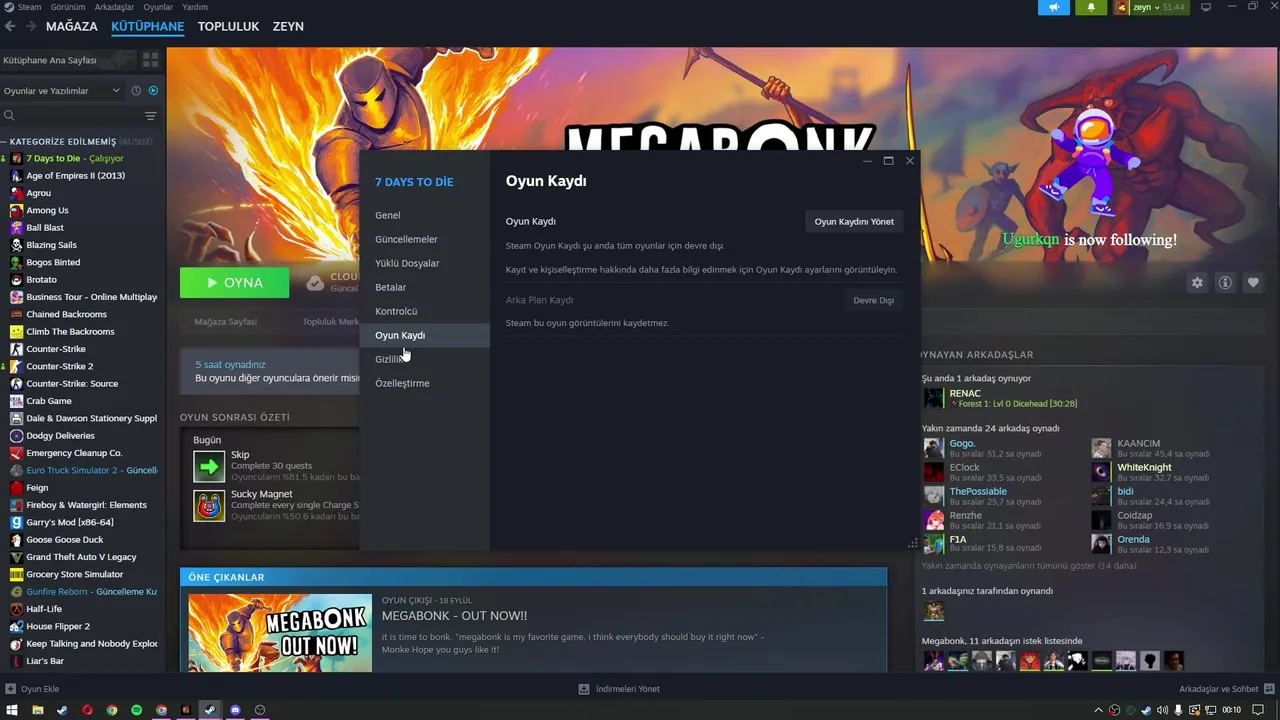
Task: Open Spotify from the taskbar
Action: [137, 710]
